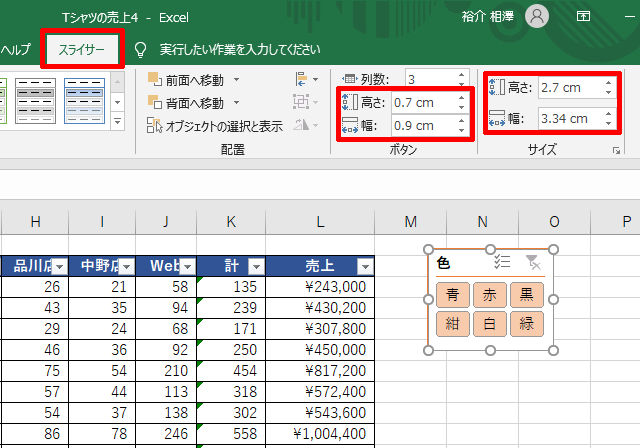Click the size 幅 field showing 3.34 cm
This screenshot has height=448, width=640.
point(571,118)
